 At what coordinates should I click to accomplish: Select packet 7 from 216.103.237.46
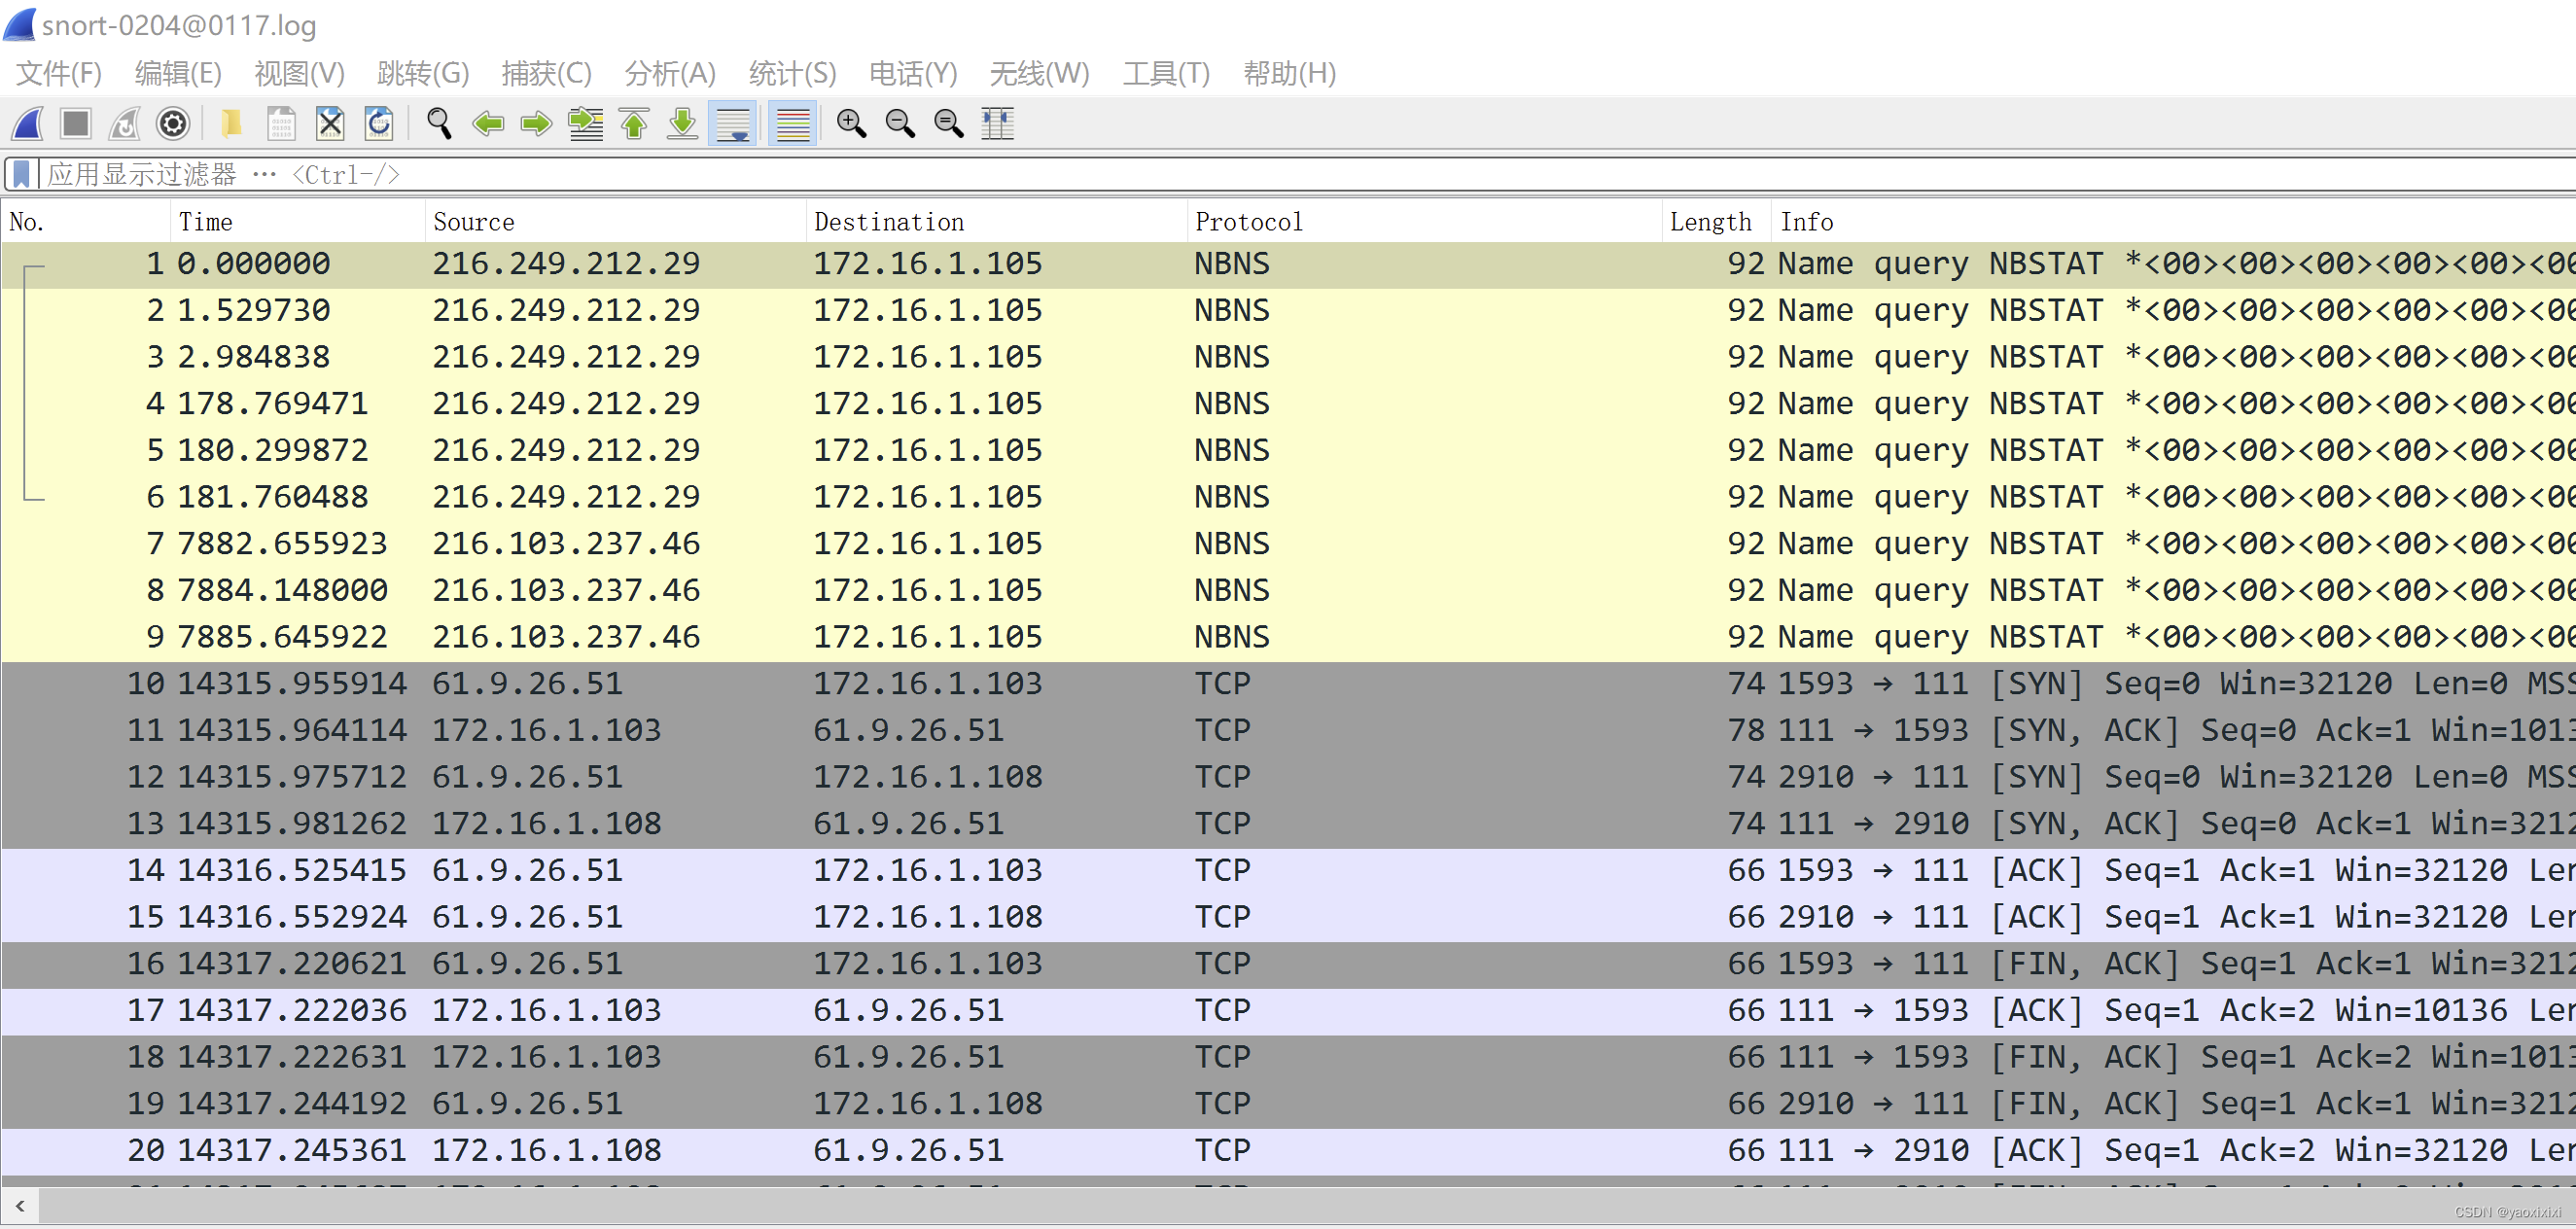pyautogui.click(x=1288, y=544)
